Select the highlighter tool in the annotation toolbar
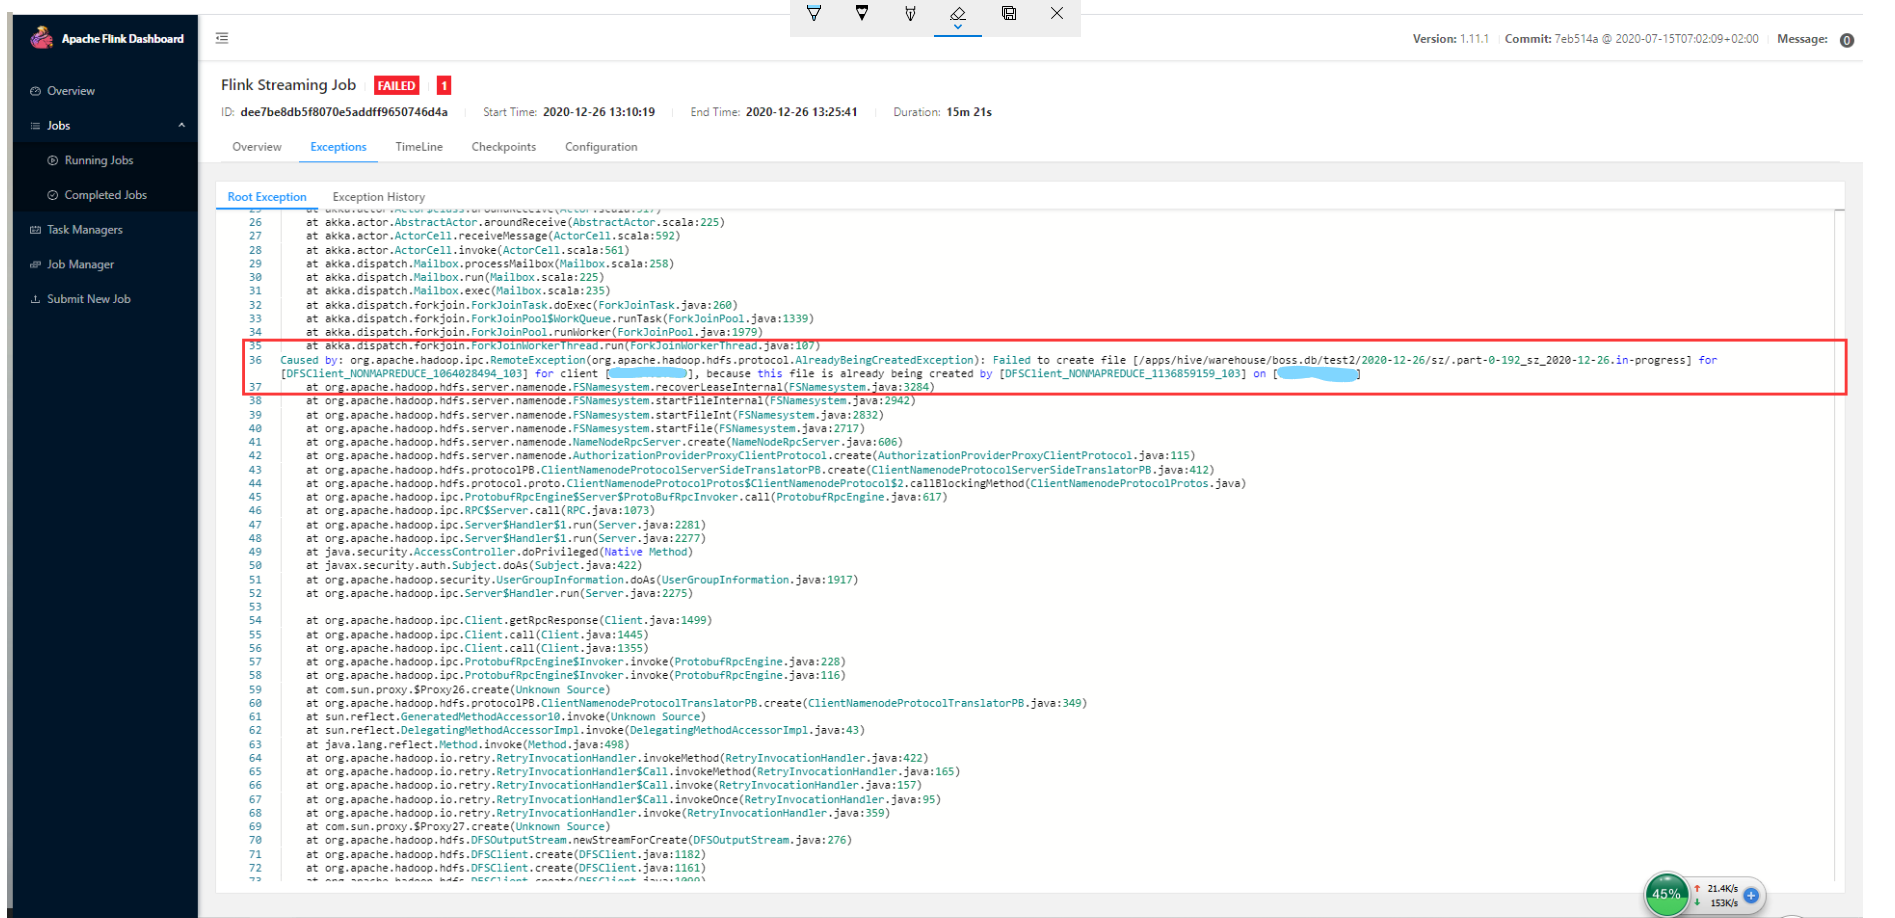Viewport: 1895px width, 918px height. pyautogui.click(x=814, y=14)
